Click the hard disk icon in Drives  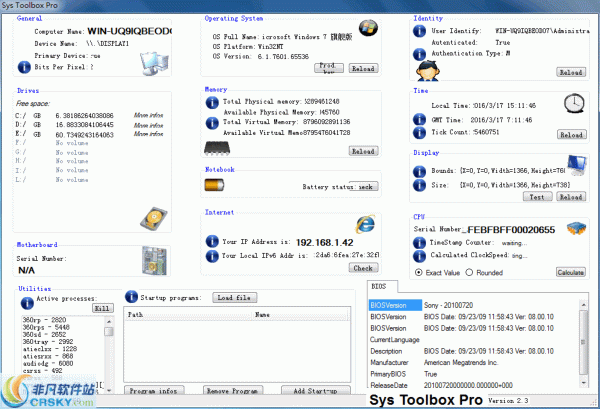coord(154,219)
